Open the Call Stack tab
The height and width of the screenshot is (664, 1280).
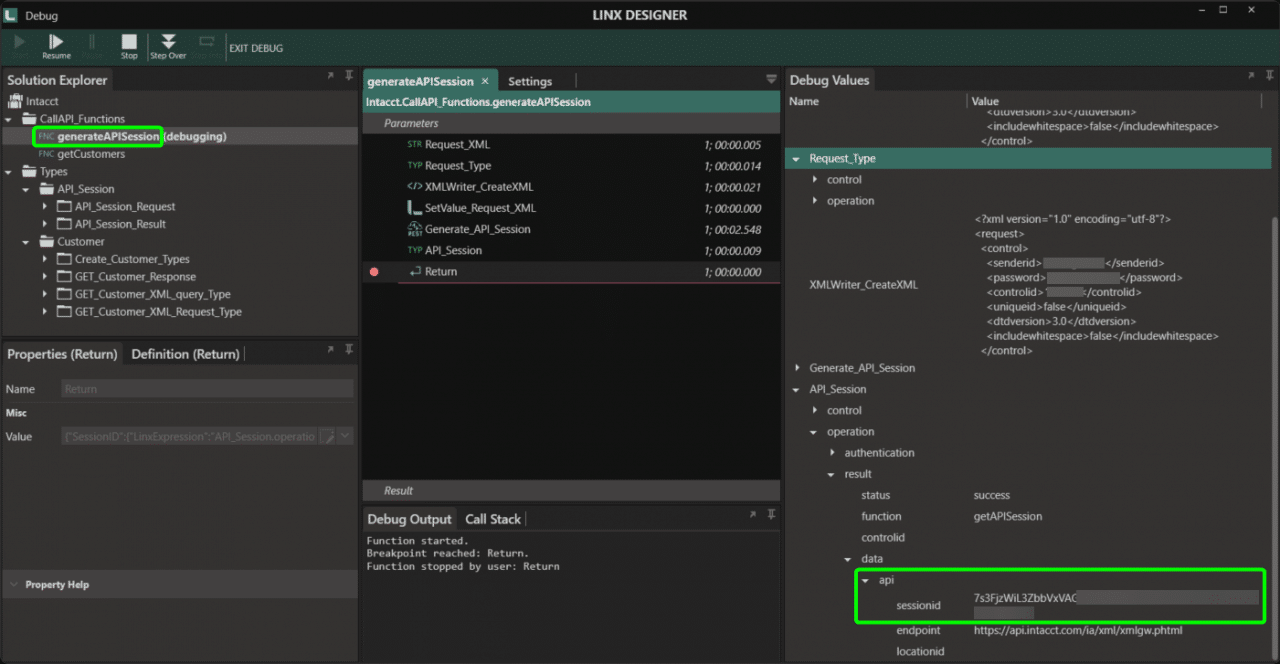tap(492, 519)
